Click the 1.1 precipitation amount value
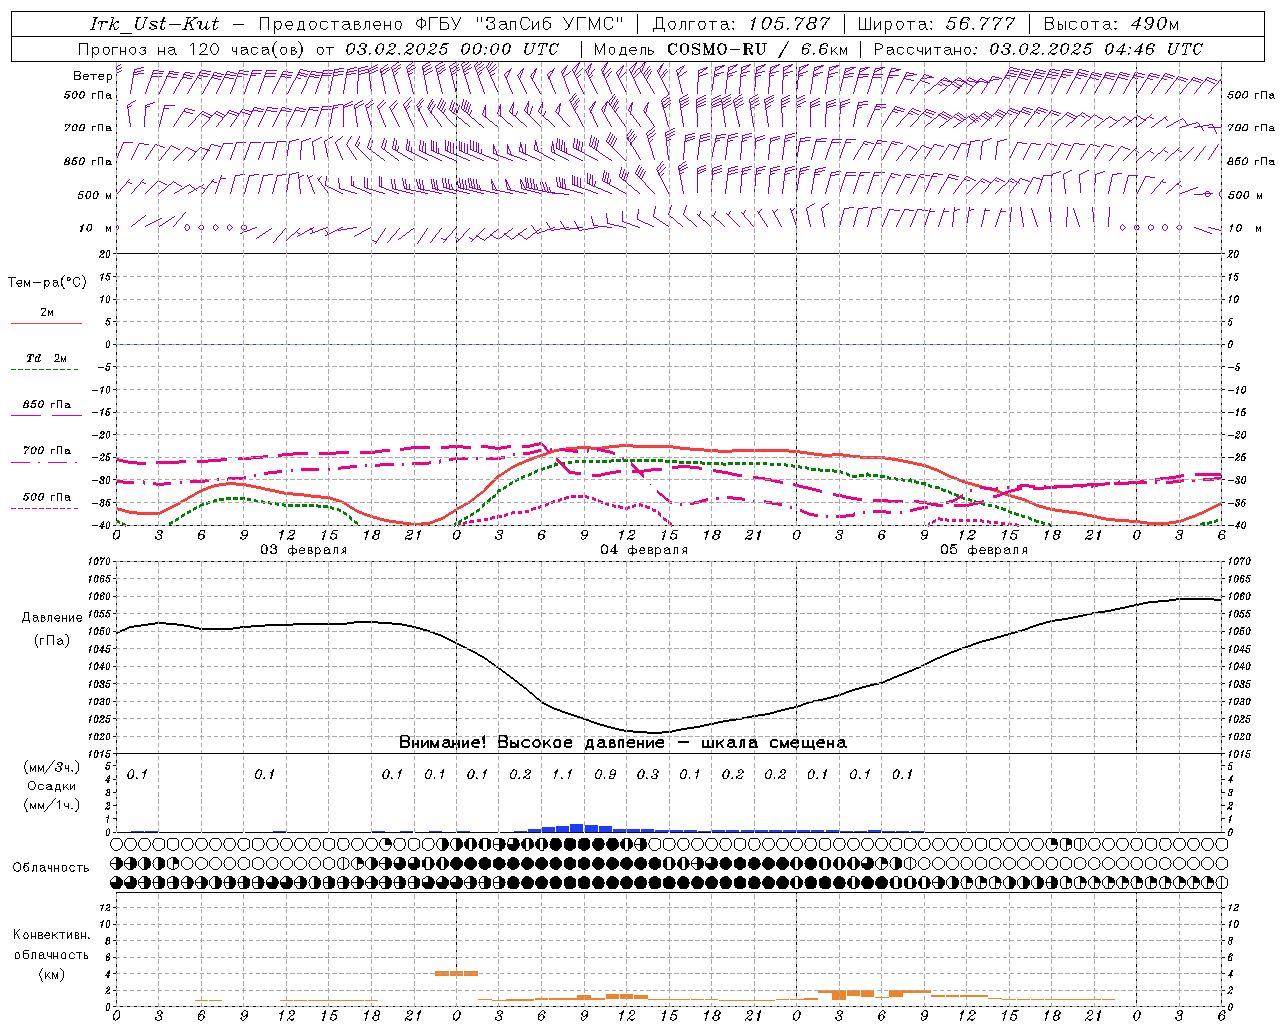This screenshot has width=1280, height=1024. click(563, 774)
